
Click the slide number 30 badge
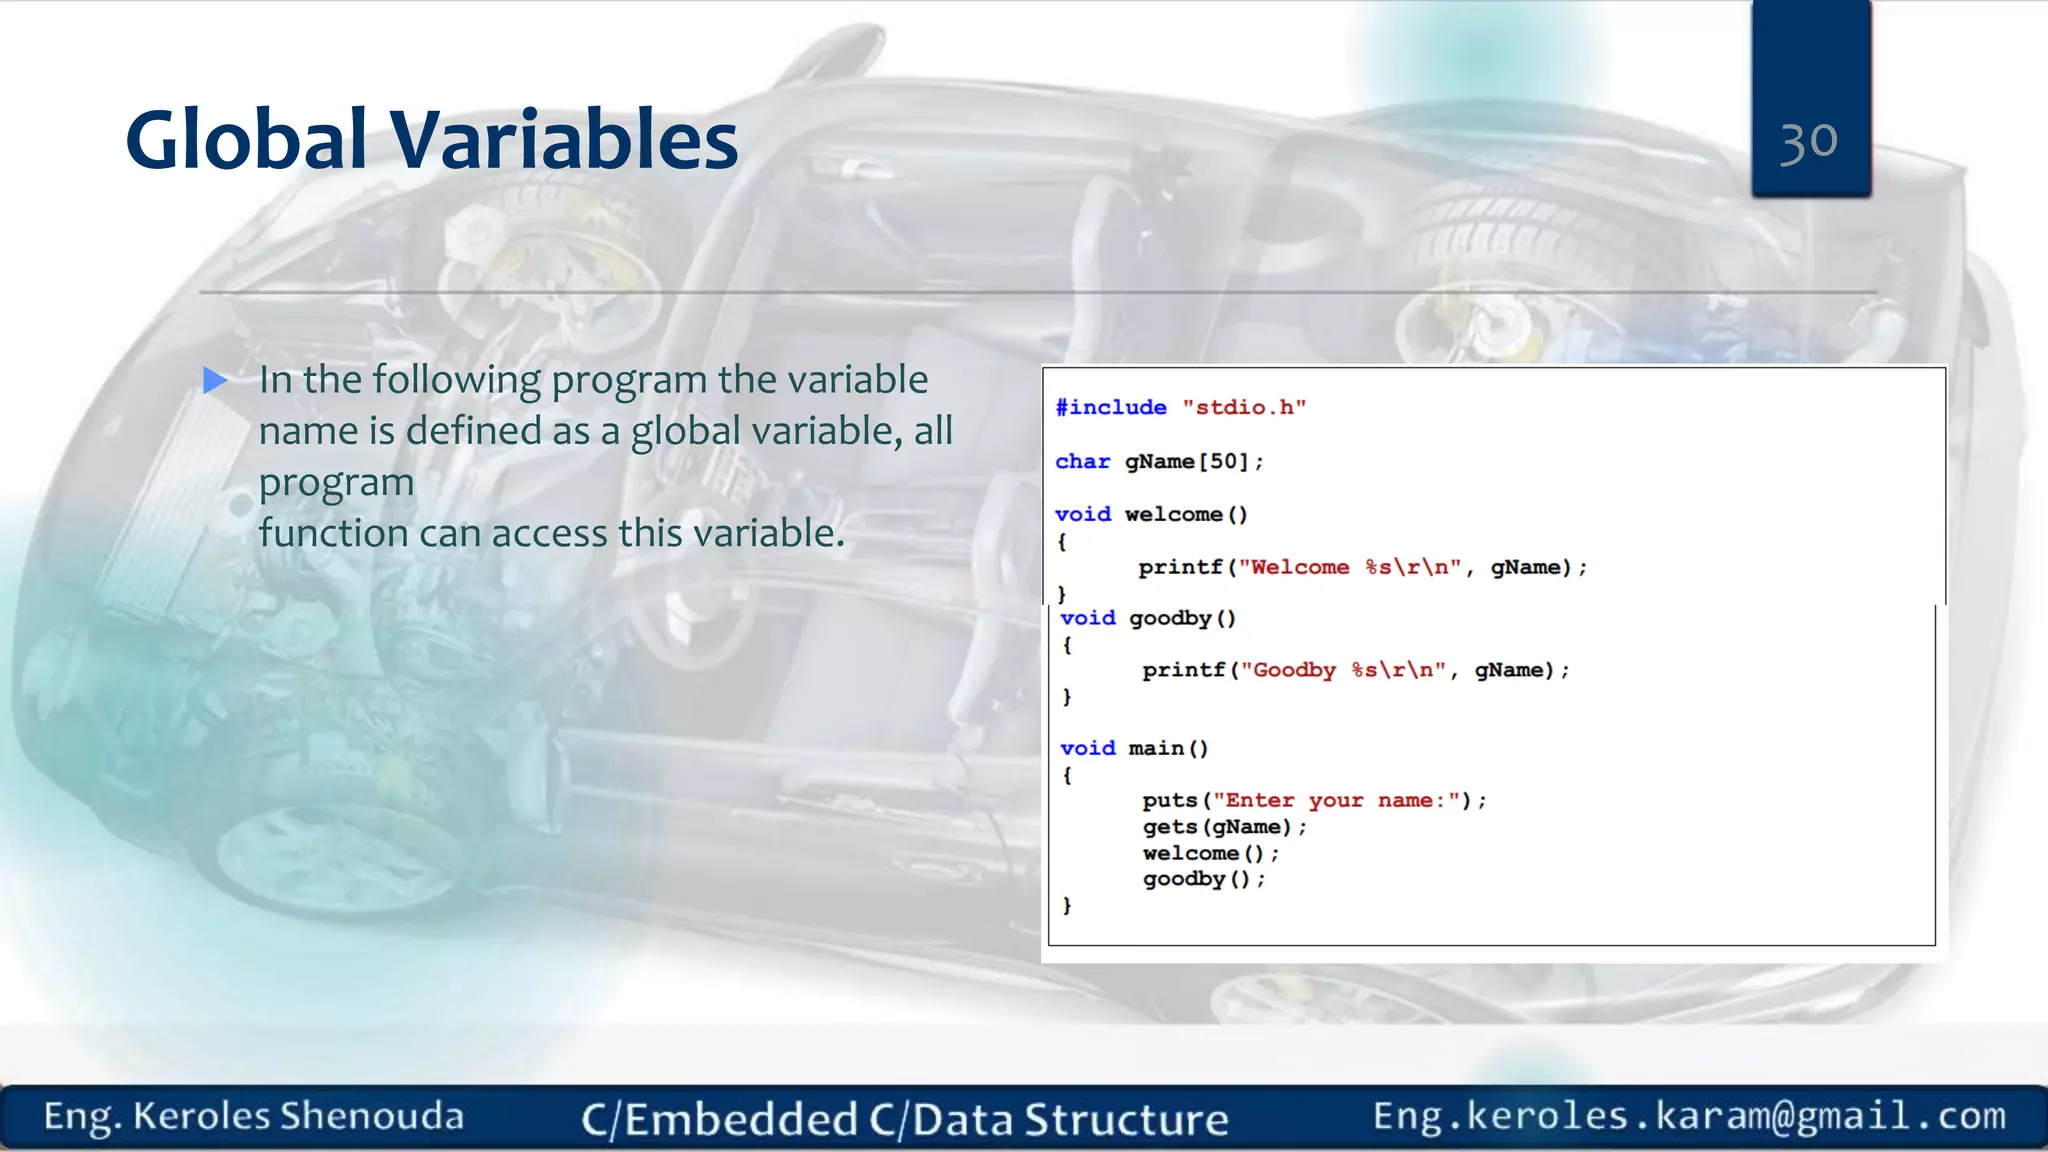pos(1809,140)
